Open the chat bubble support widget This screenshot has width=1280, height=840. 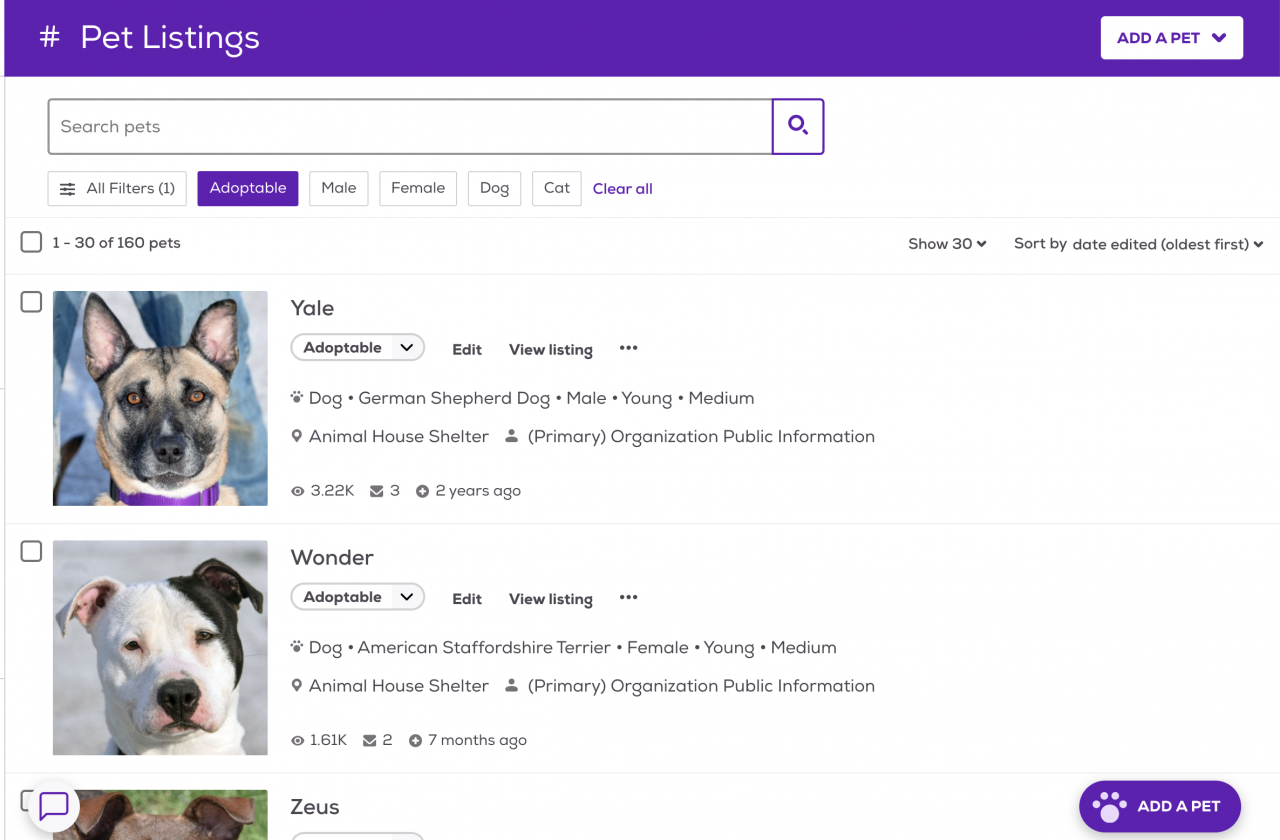pos(54,805)
